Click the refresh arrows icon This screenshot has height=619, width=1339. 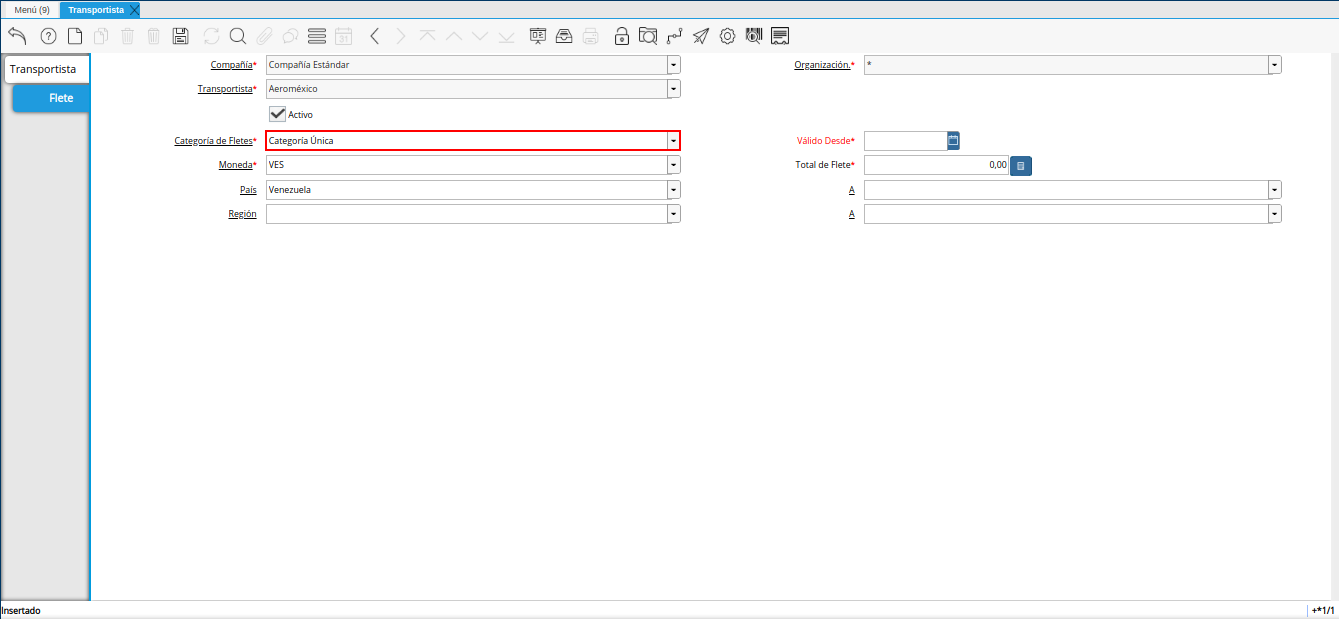click(x=211, y=36)
